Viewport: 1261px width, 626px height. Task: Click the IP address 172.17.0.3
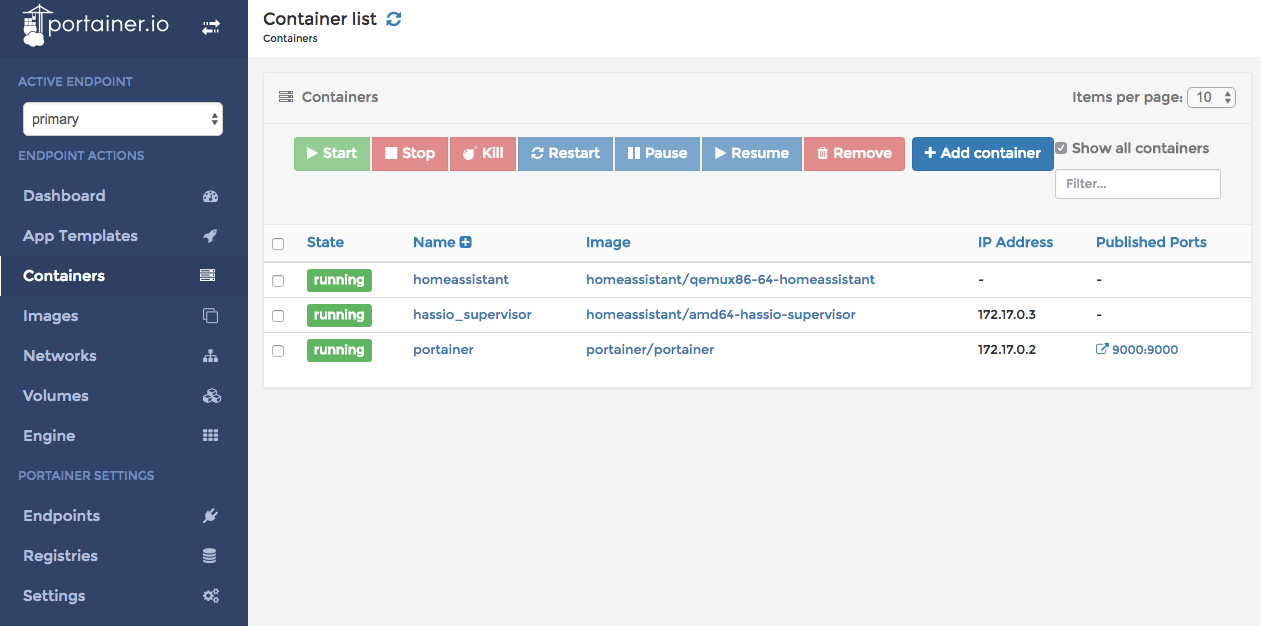pos(1007,315)
